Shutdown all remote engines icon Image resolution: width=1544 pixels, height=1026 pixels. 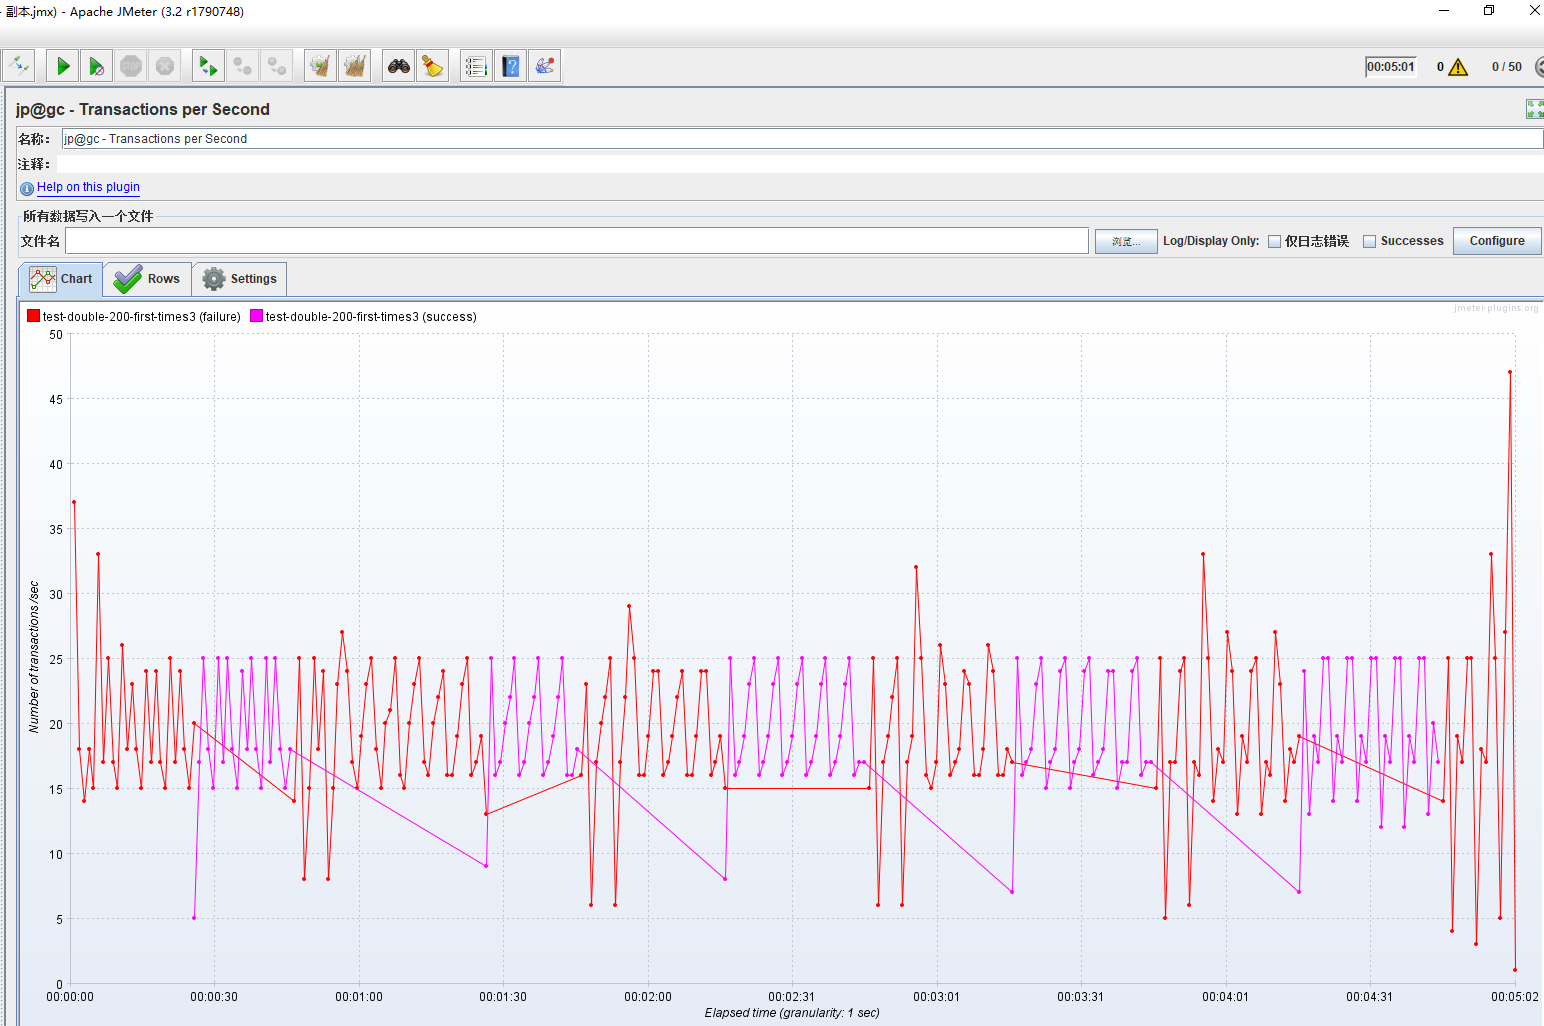276,66
